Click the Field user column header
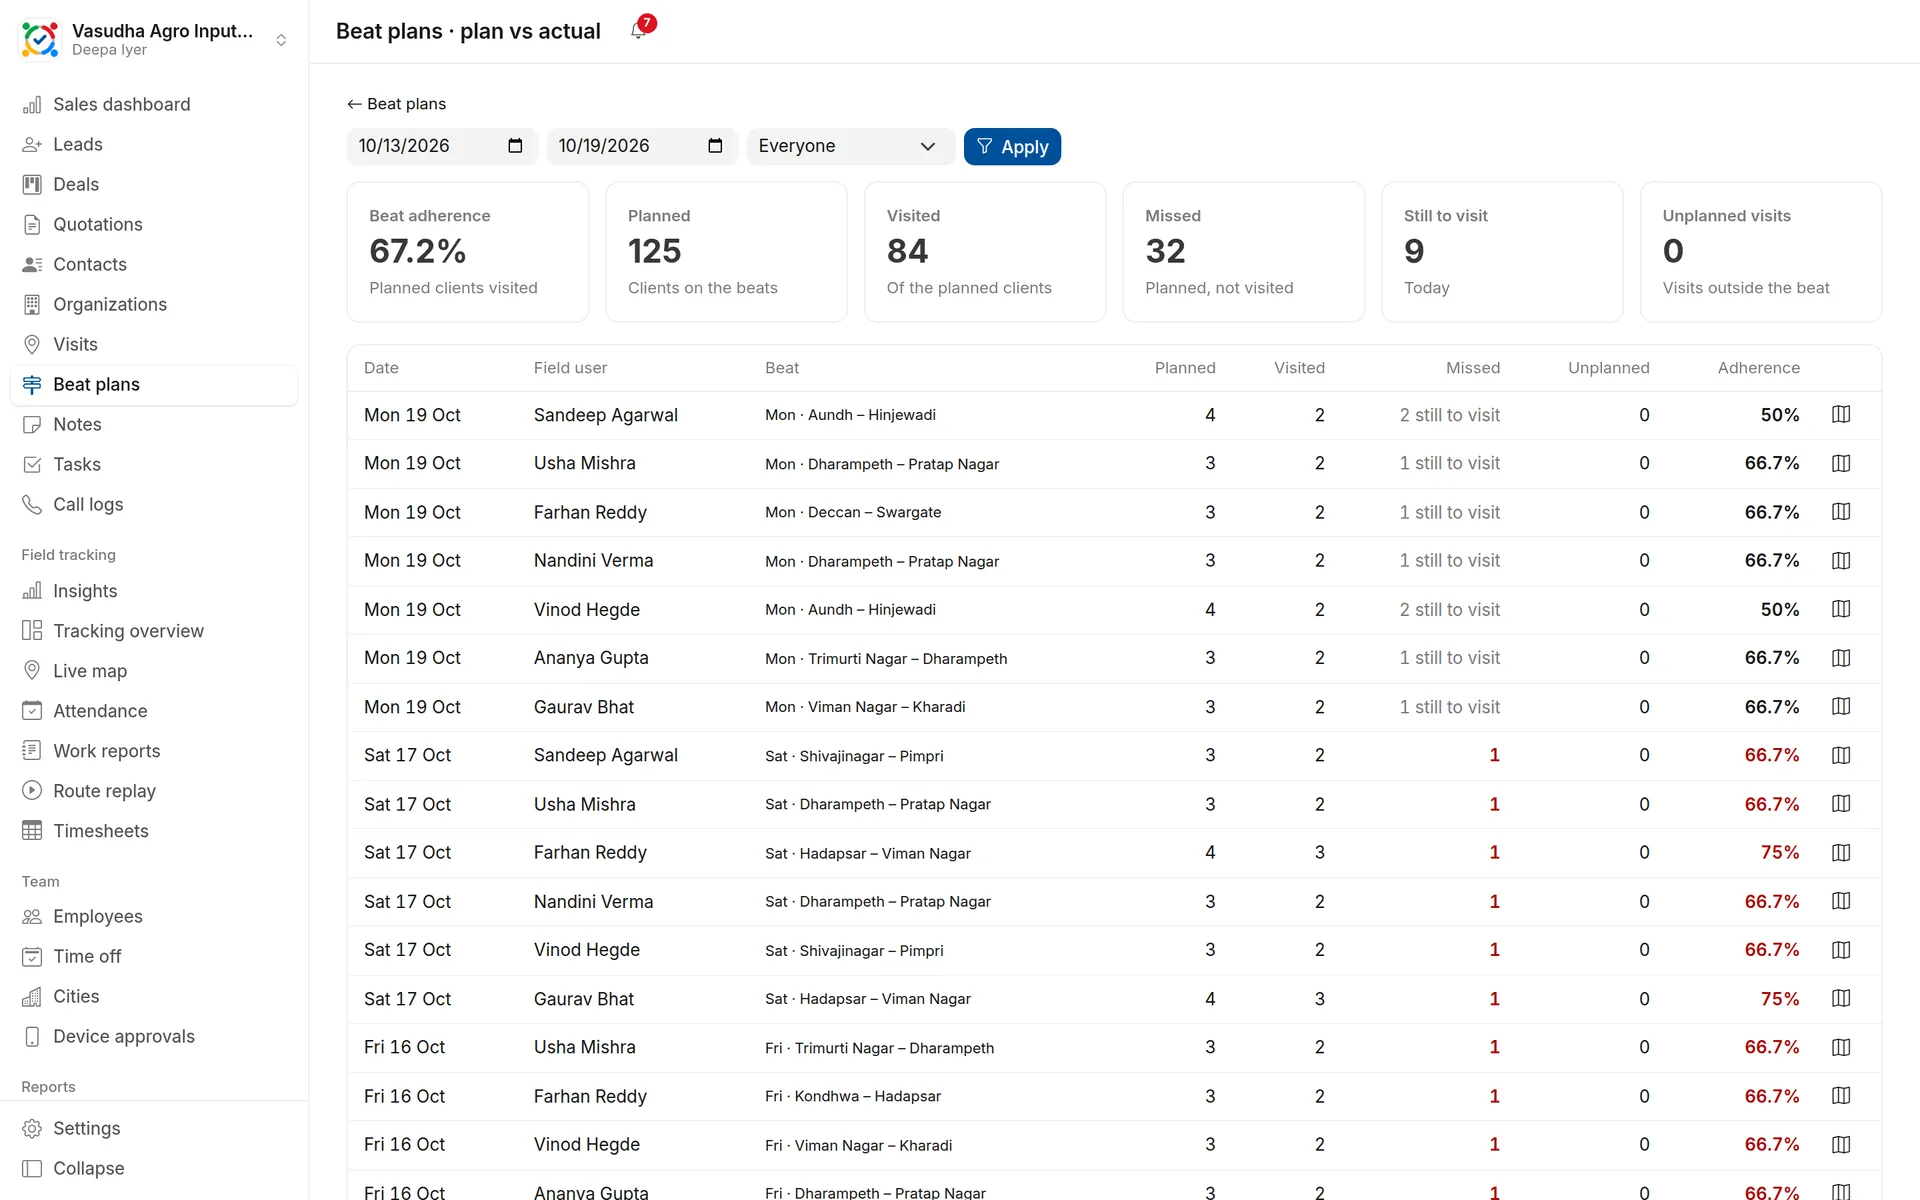 point(570,368)
